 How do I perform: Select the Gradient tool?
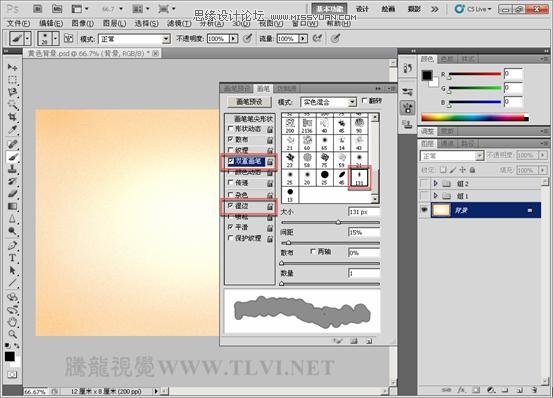12,207
